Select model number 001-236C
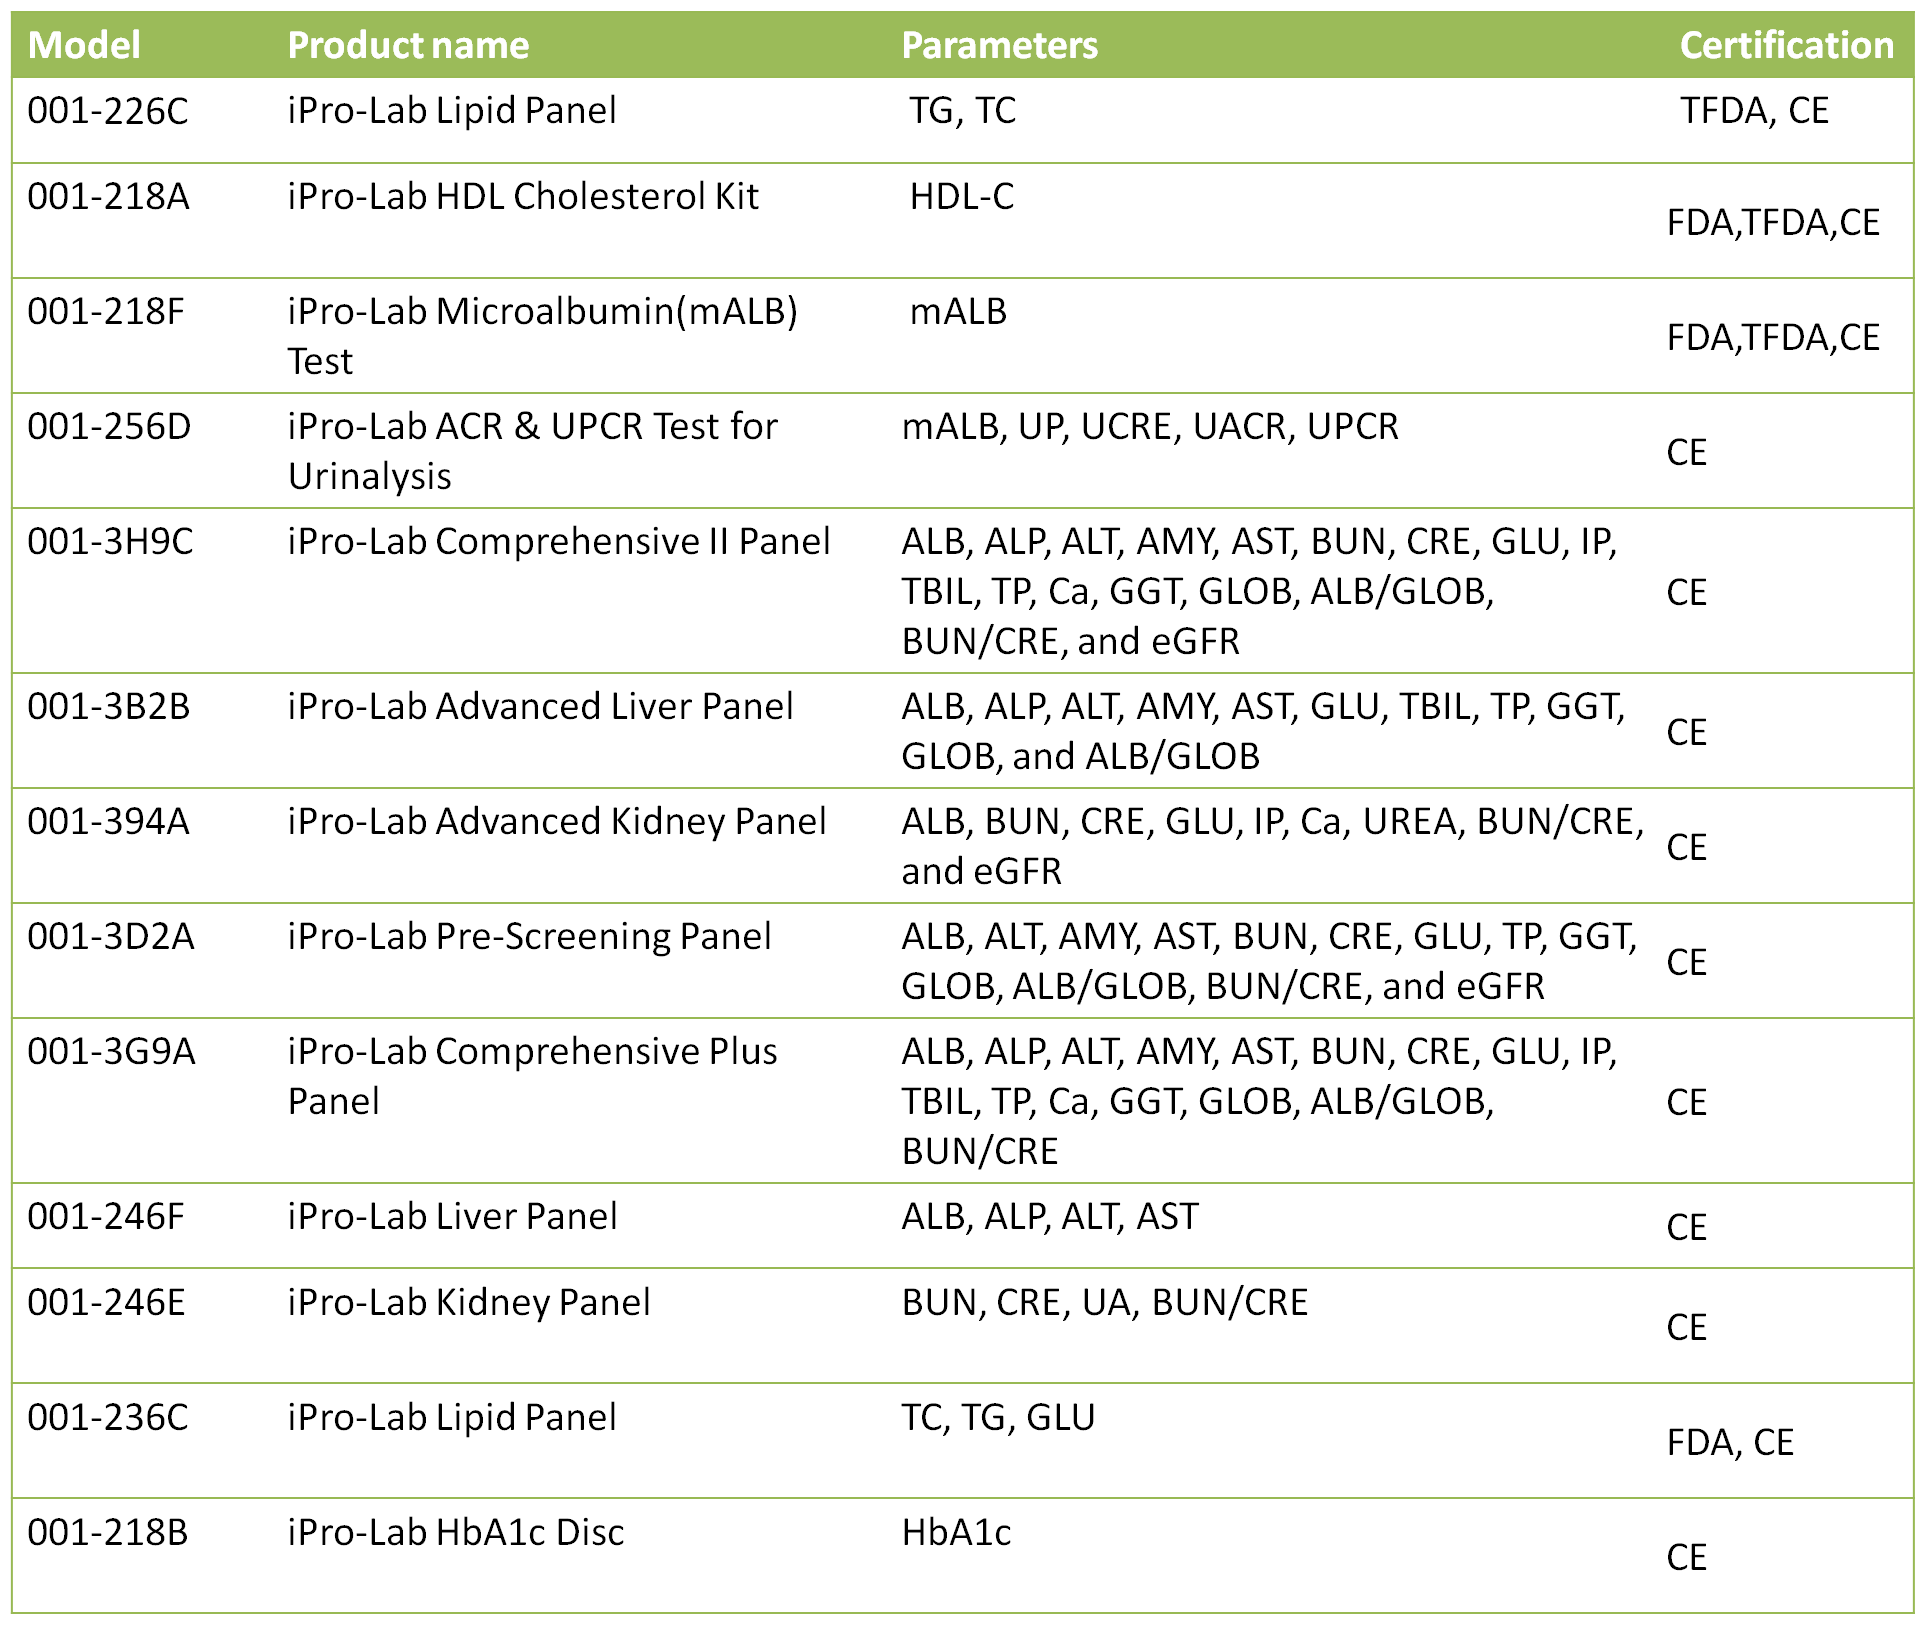 click(107, 1418)
